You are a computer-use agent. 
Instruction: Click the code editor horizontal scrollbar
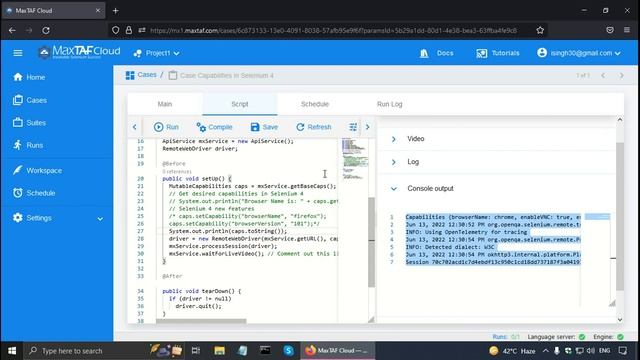click(201, 321)
